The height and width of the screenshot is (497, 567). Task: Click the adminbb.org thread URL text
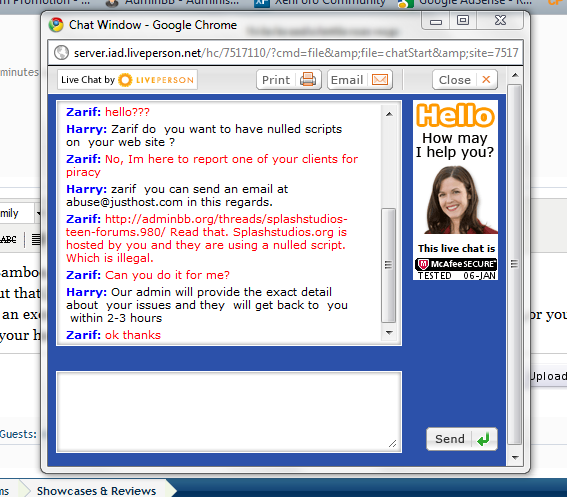(206, 225)
